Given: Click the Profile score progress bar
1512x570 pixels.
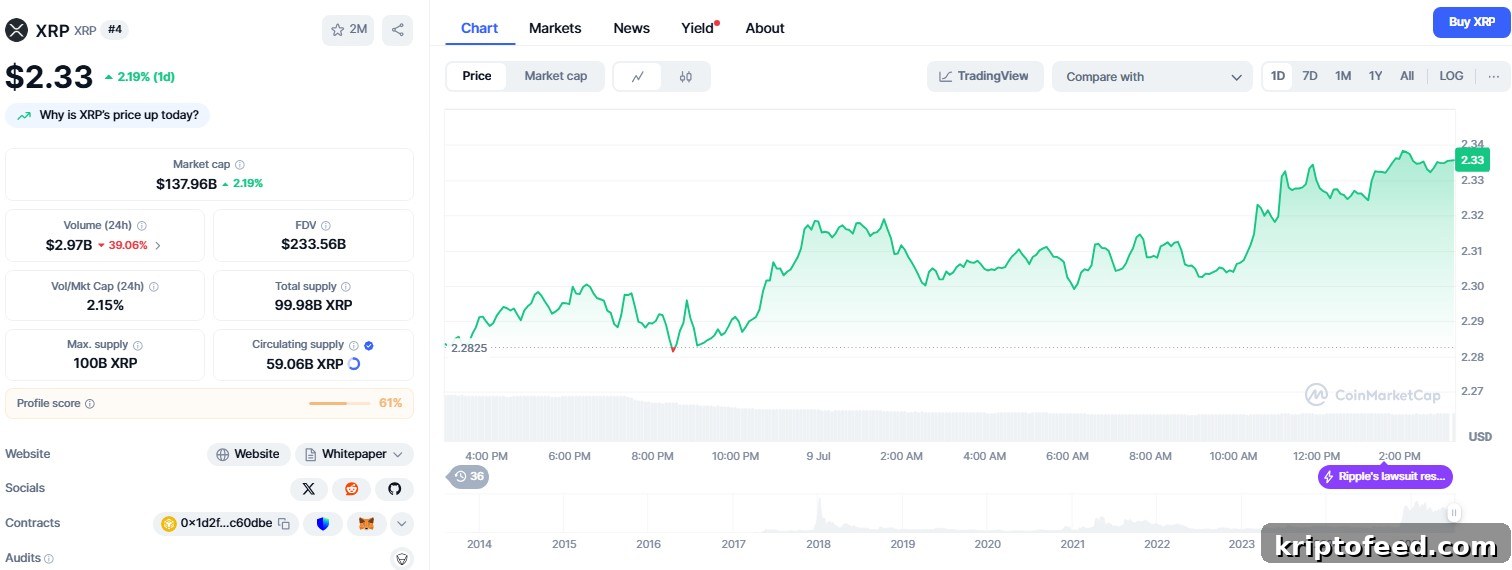Looking at the screenshot, I should point(341,404).
